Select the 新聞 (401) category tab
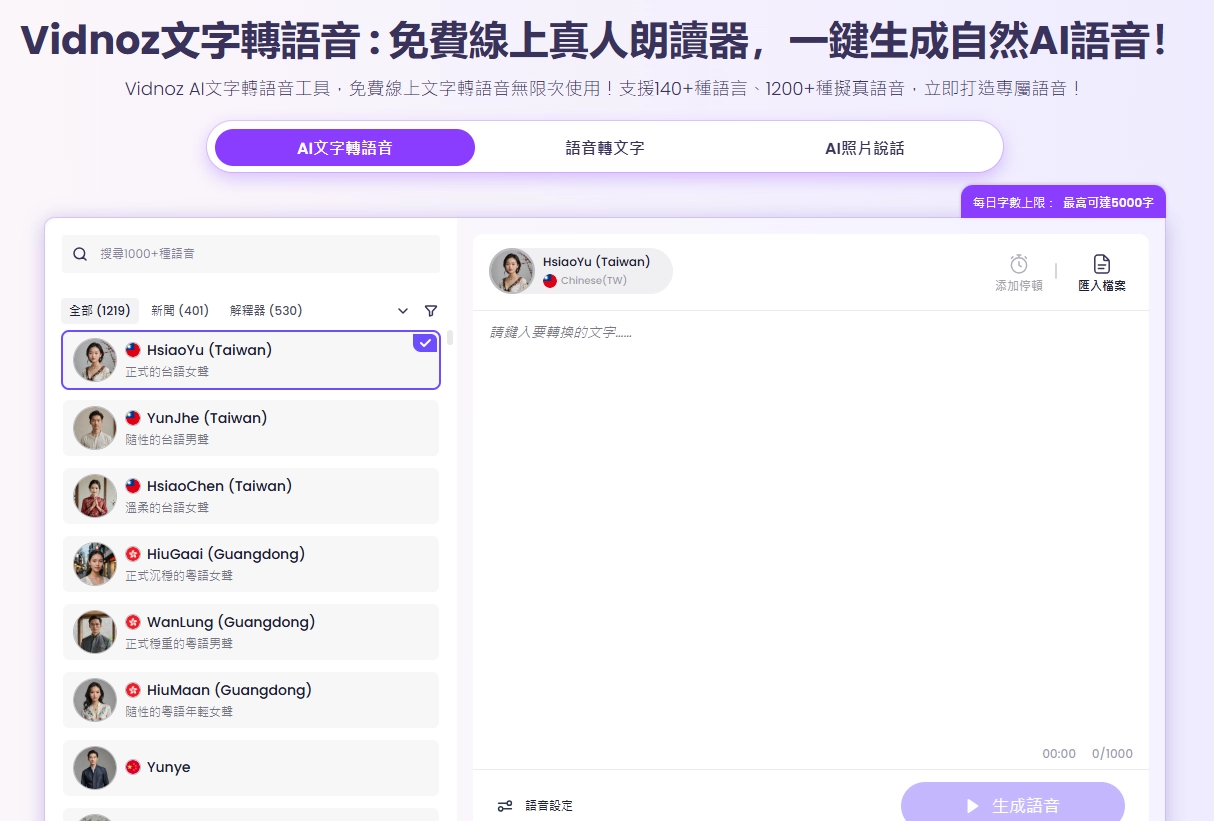Image resolution: width=1214 pixels, height=821 pixels. [180, 311]
